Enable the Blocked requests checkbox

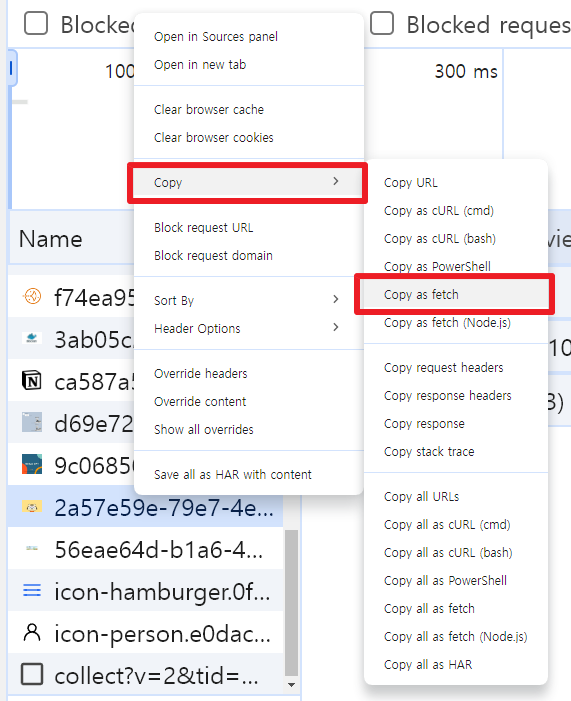pyautogui.click(x=382, y=23)
